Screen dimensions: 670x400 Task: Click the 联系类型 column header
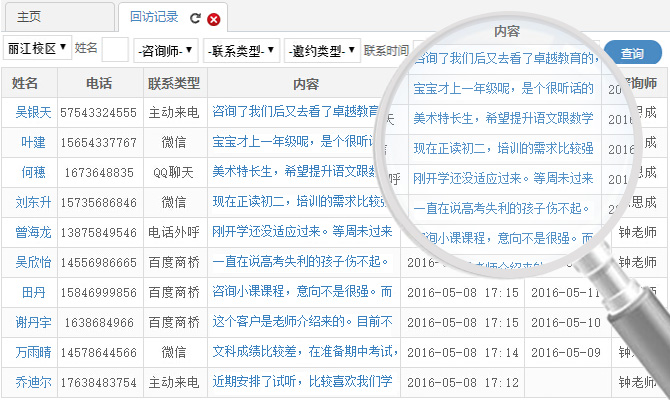point(174,83)
